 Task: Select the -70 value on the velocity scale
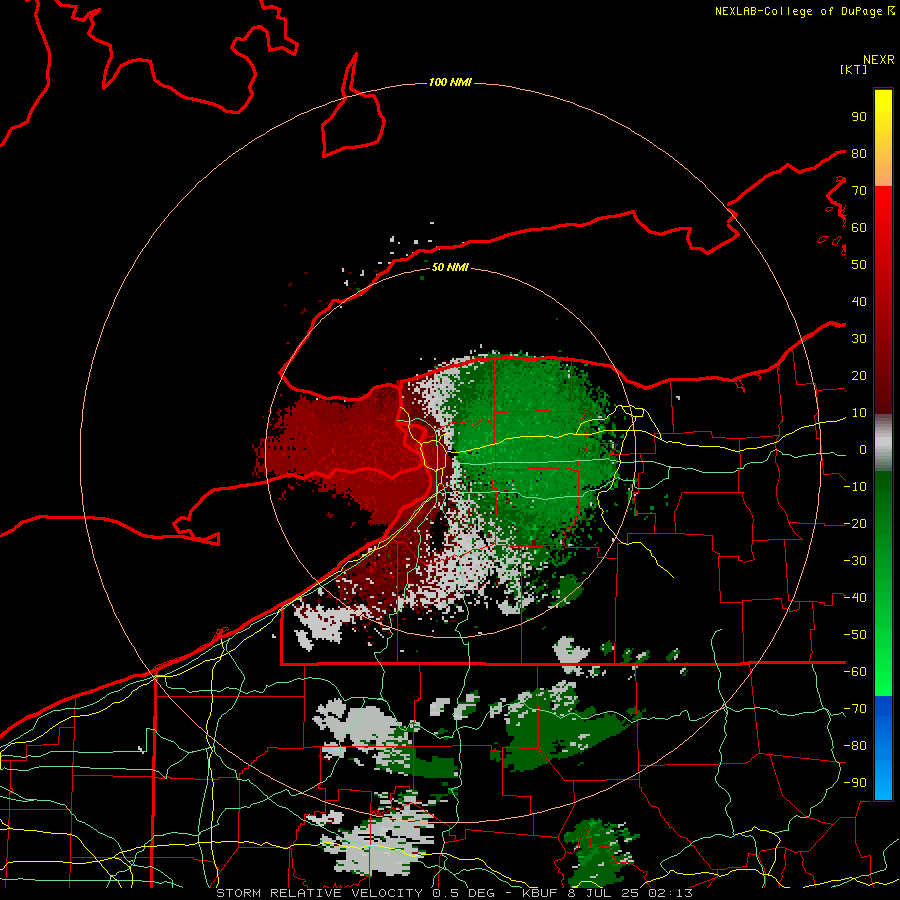[855, 709]
